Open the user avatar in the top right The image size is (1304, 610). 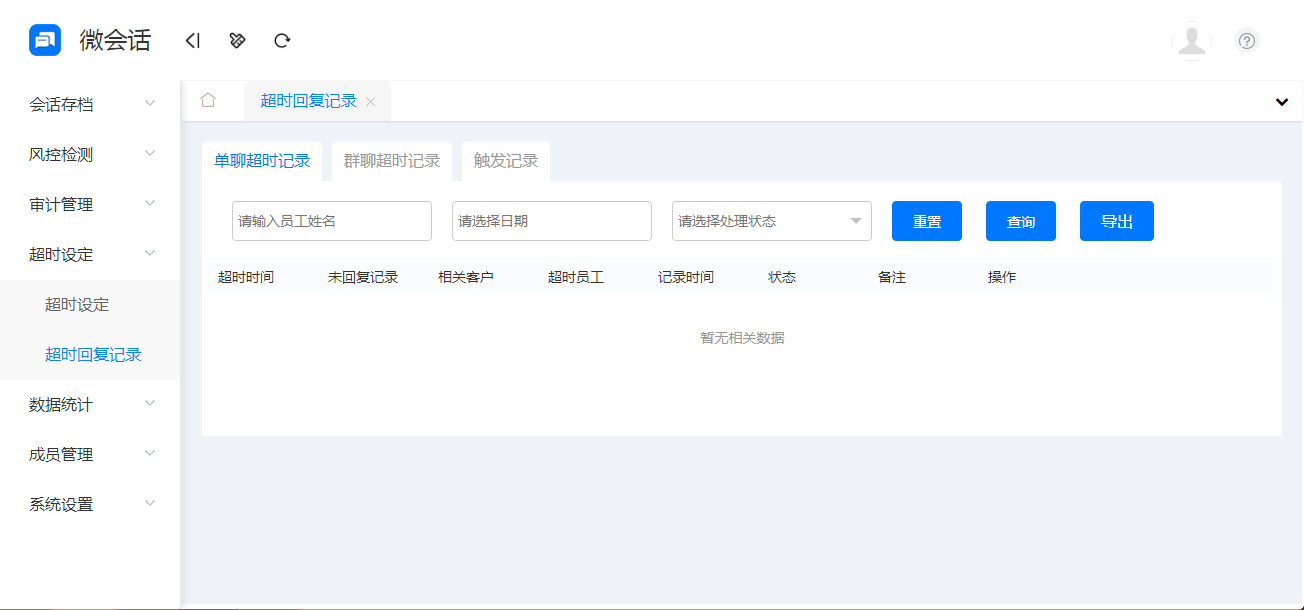click(x=1191, y=41)
